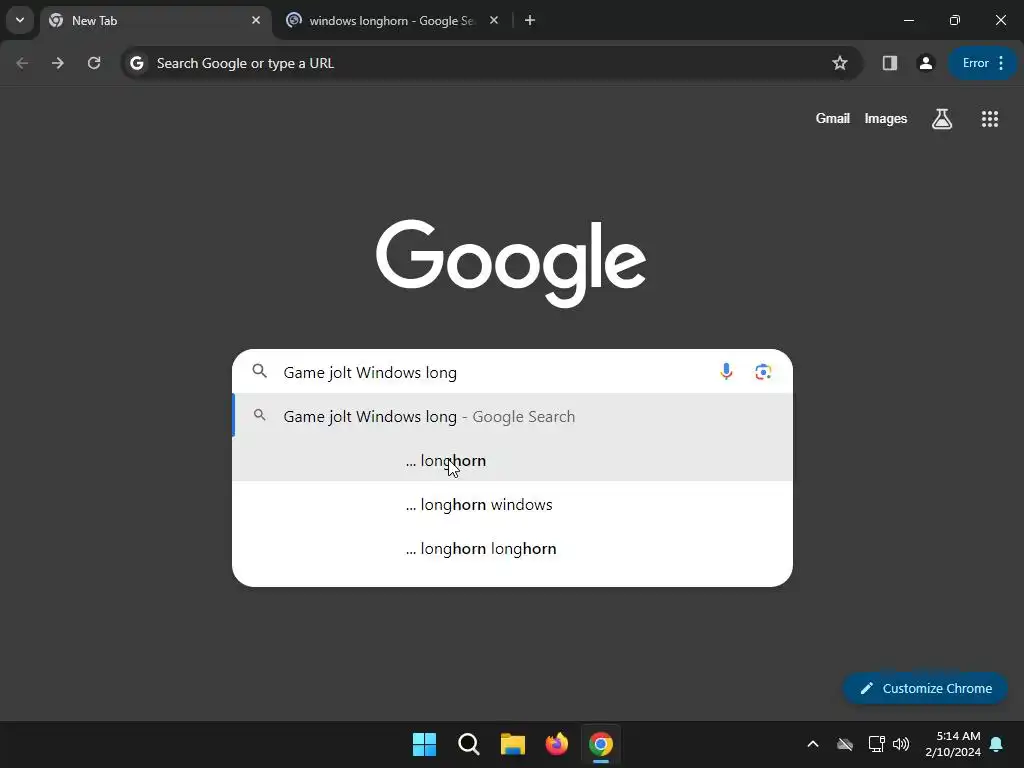
Task: Open the profile avatar menu
Action: [925, 63]
